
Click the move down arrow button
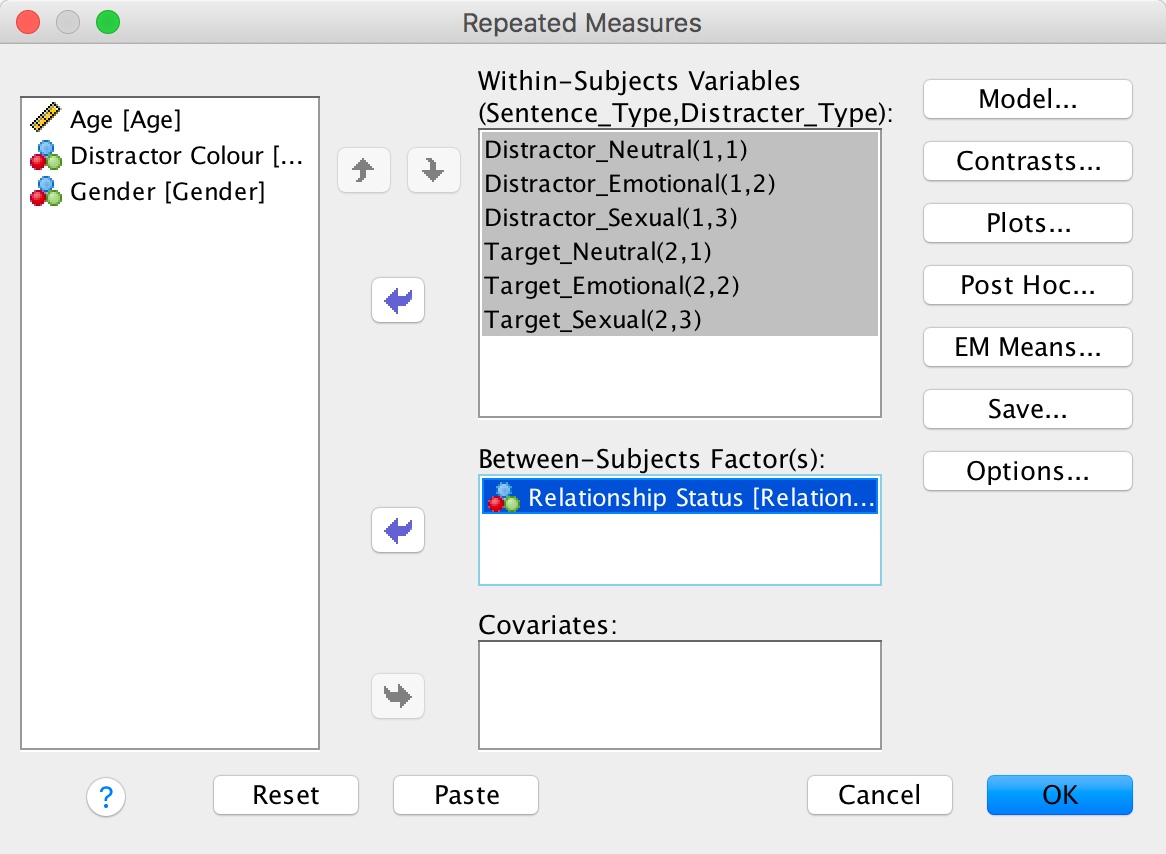pyautogui.click(x=433, y=171)
